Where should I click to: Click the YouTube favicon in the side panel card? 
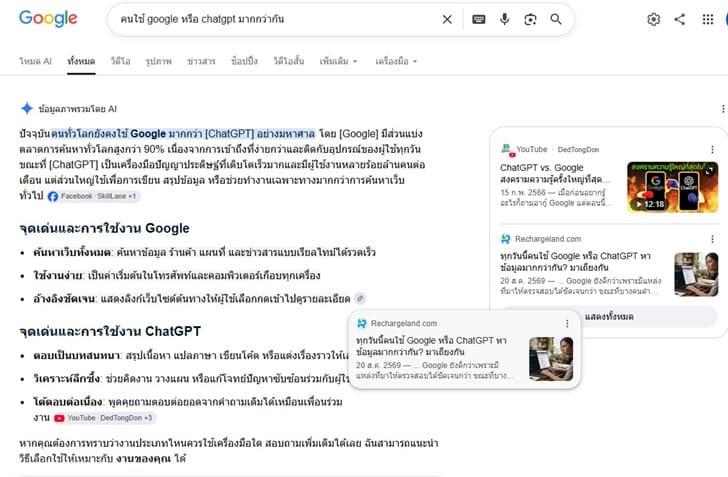[x=507, y=150]
